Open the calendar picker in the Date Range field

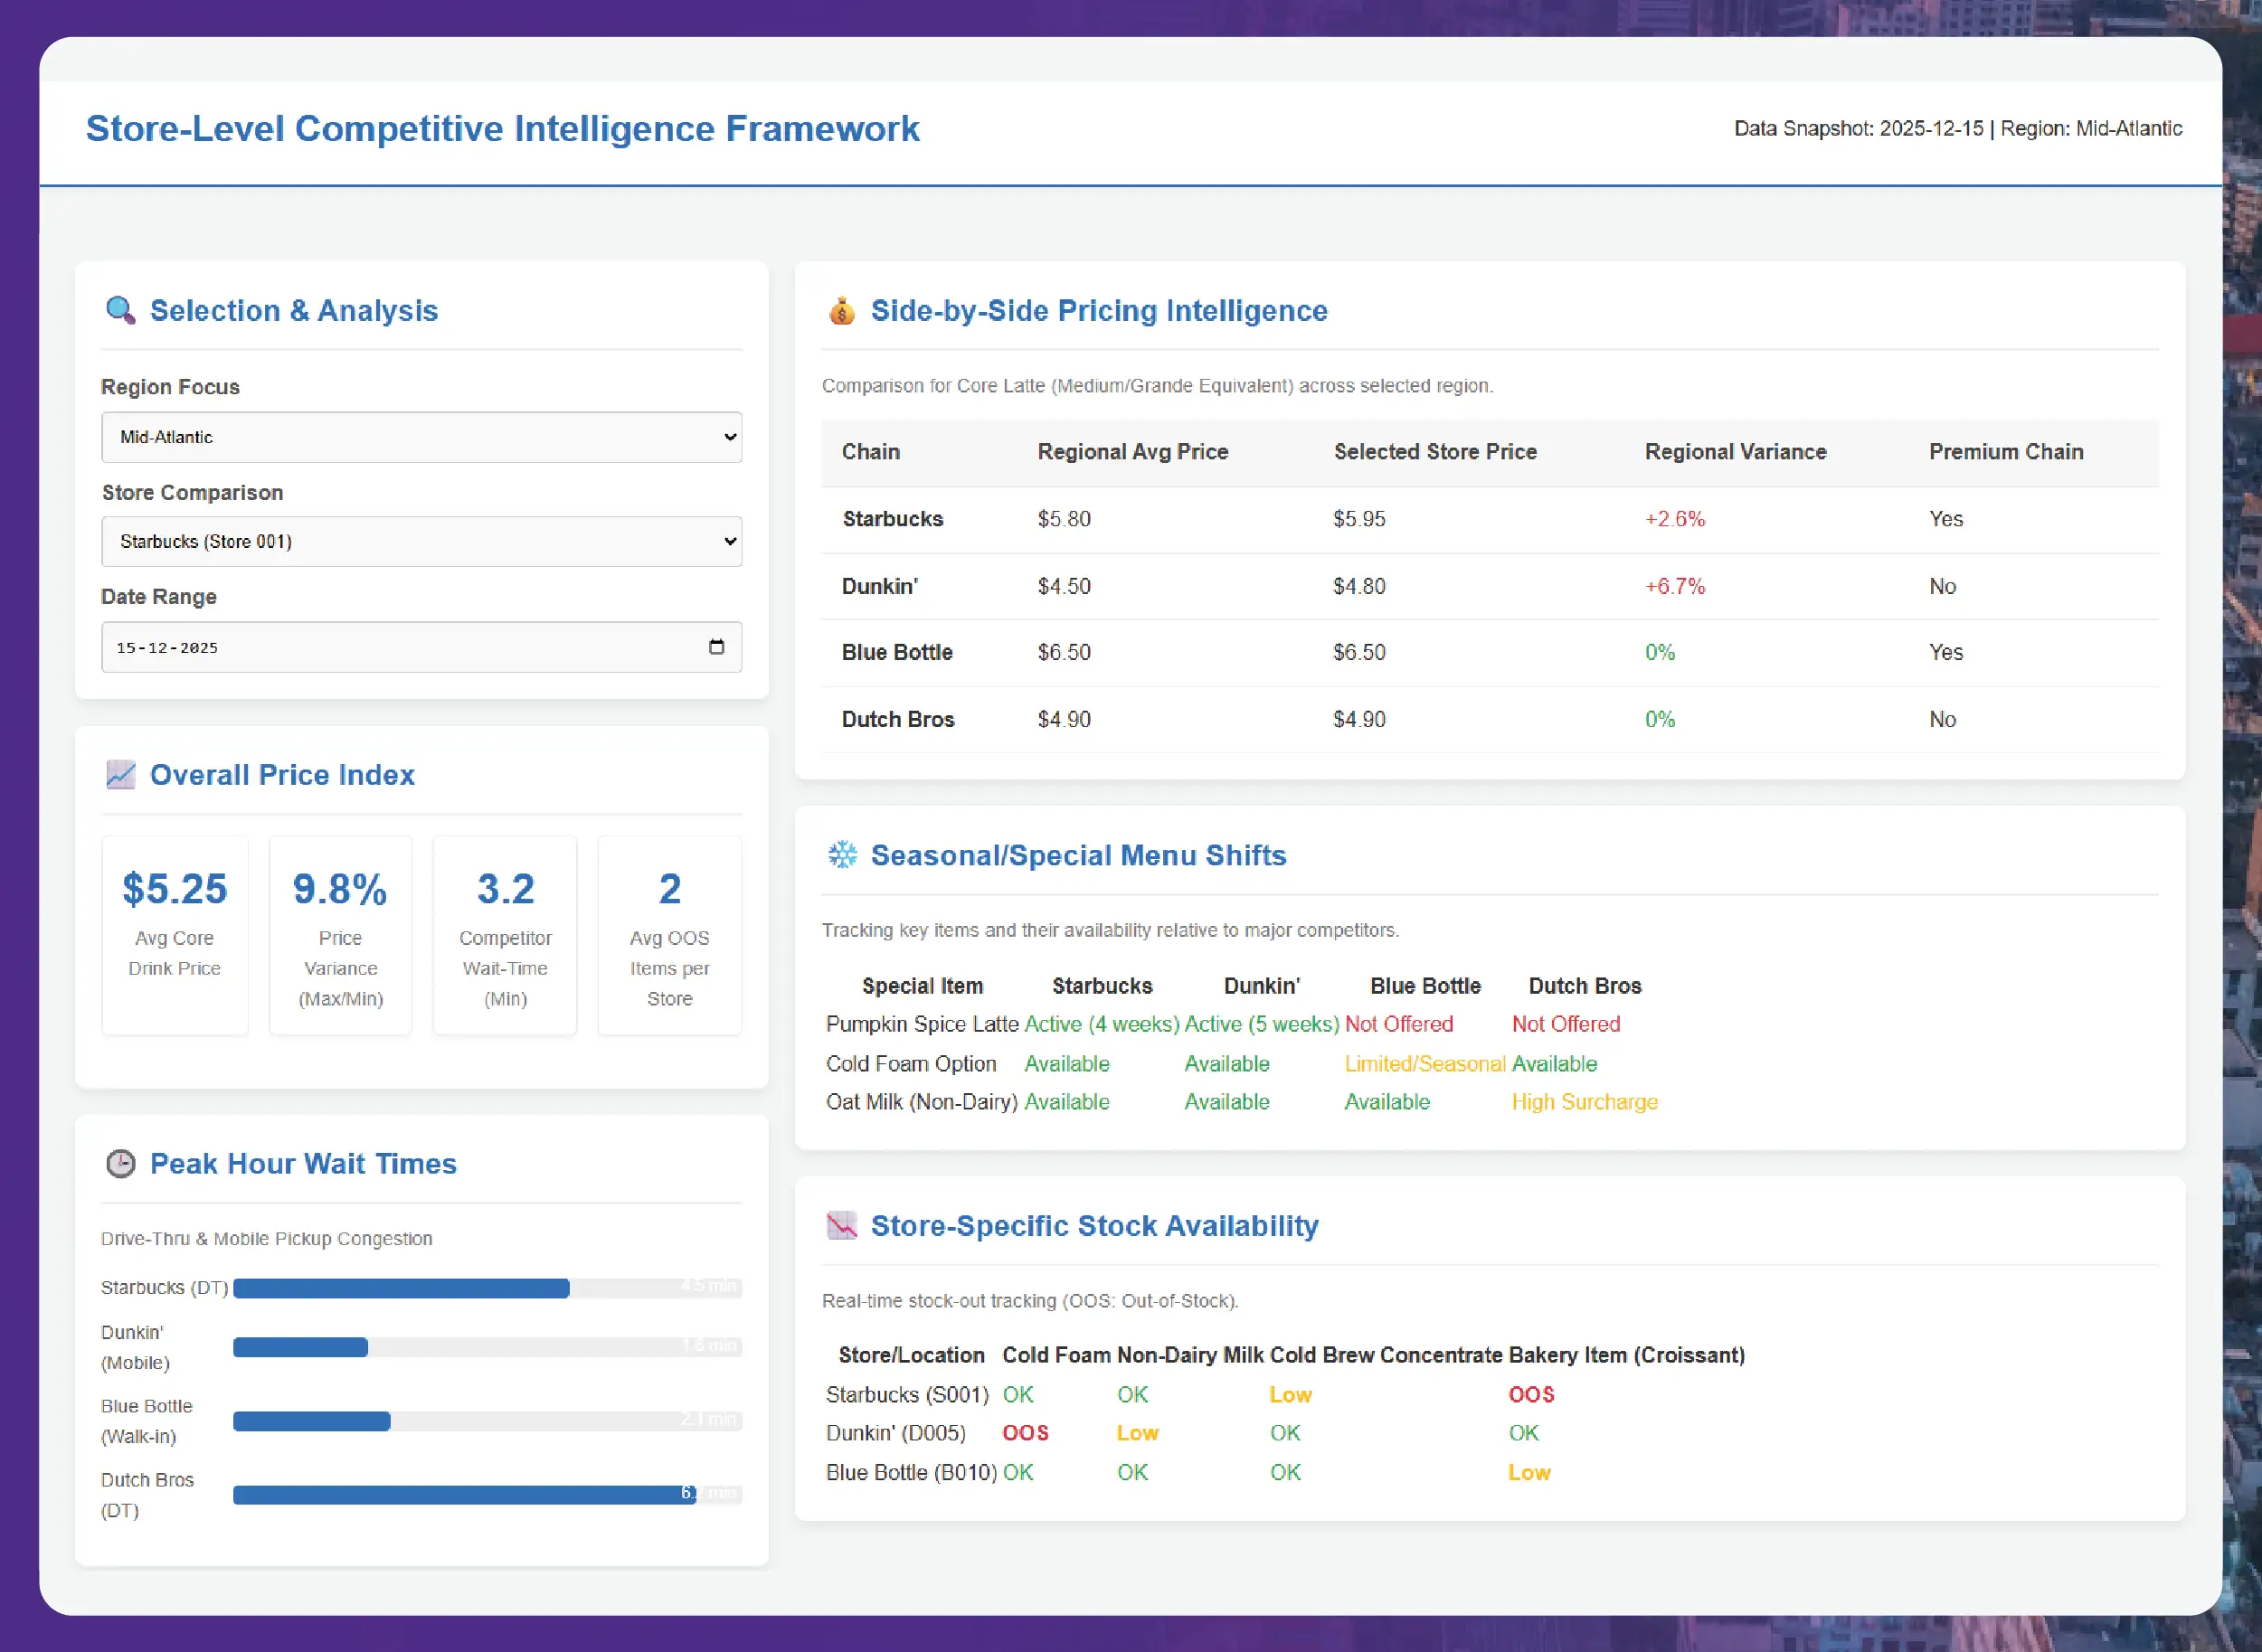[717, 647]
